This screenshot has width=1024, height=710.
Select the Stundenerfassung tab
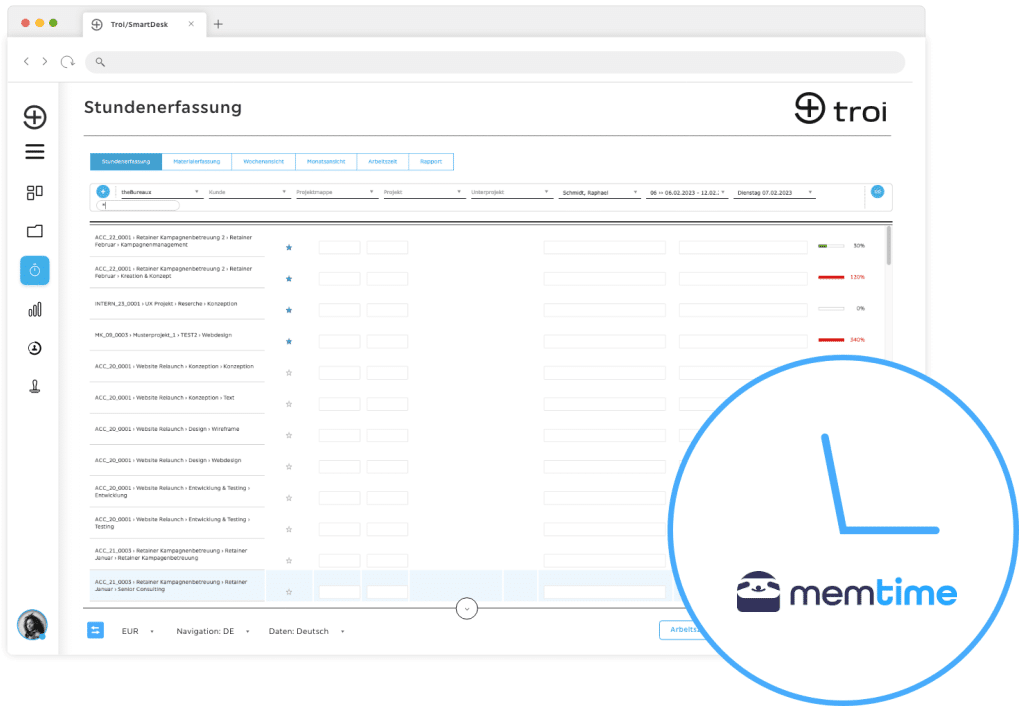coord(126,161)
